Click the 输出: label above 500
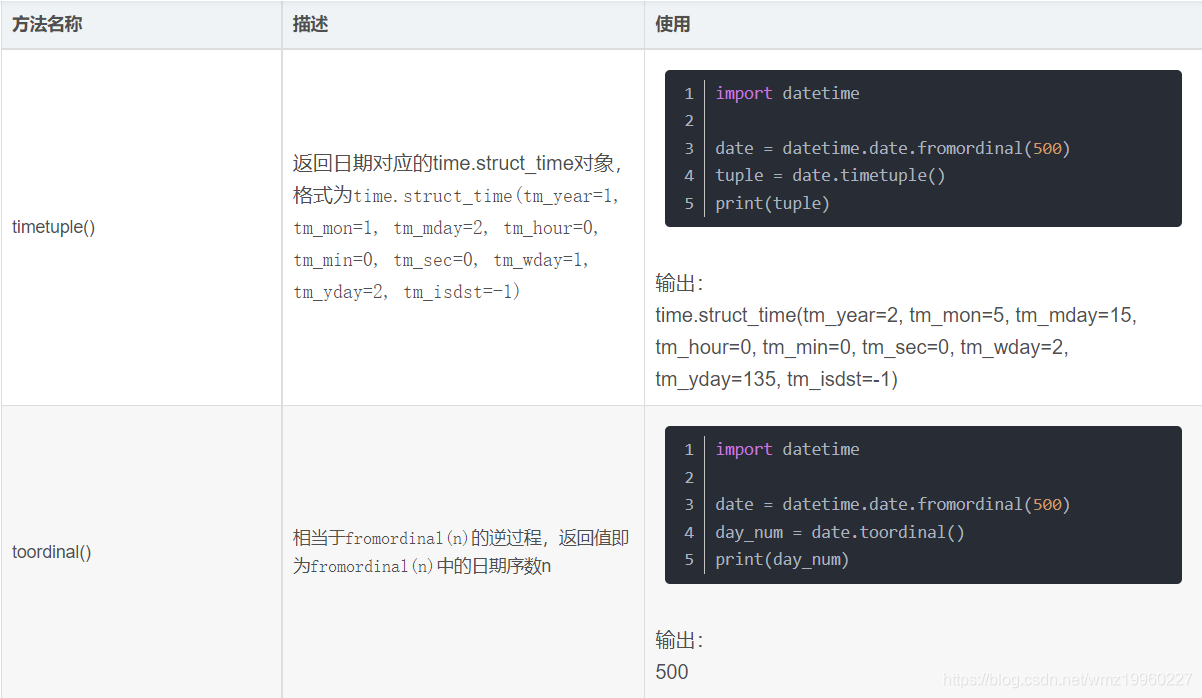Viewport: 1202px width, 698px height. [x=680, y=640]
